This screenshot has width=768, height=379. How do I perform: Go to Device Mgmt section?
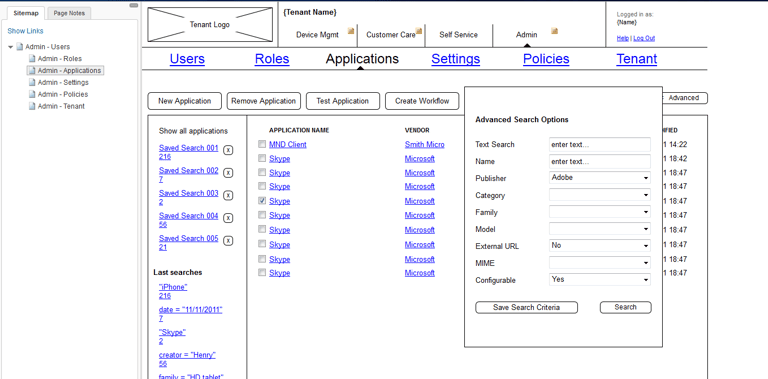317,35
